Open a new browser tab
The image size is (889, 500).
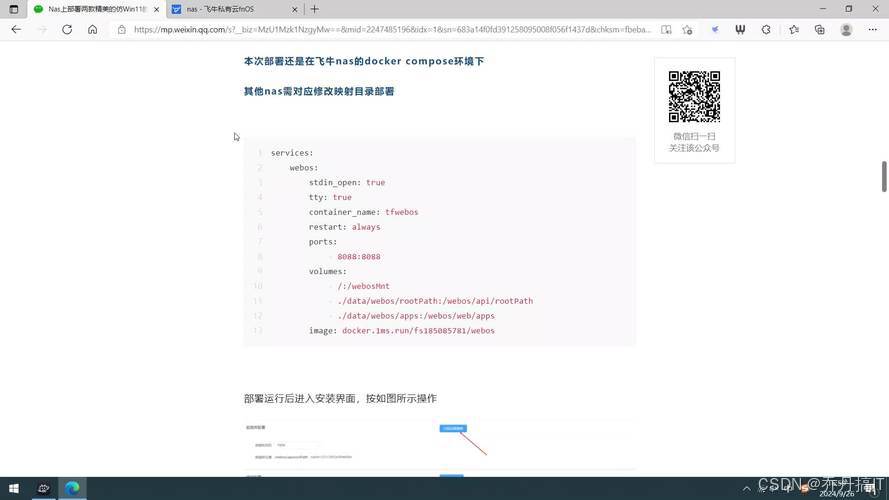[x=315, y=9]
